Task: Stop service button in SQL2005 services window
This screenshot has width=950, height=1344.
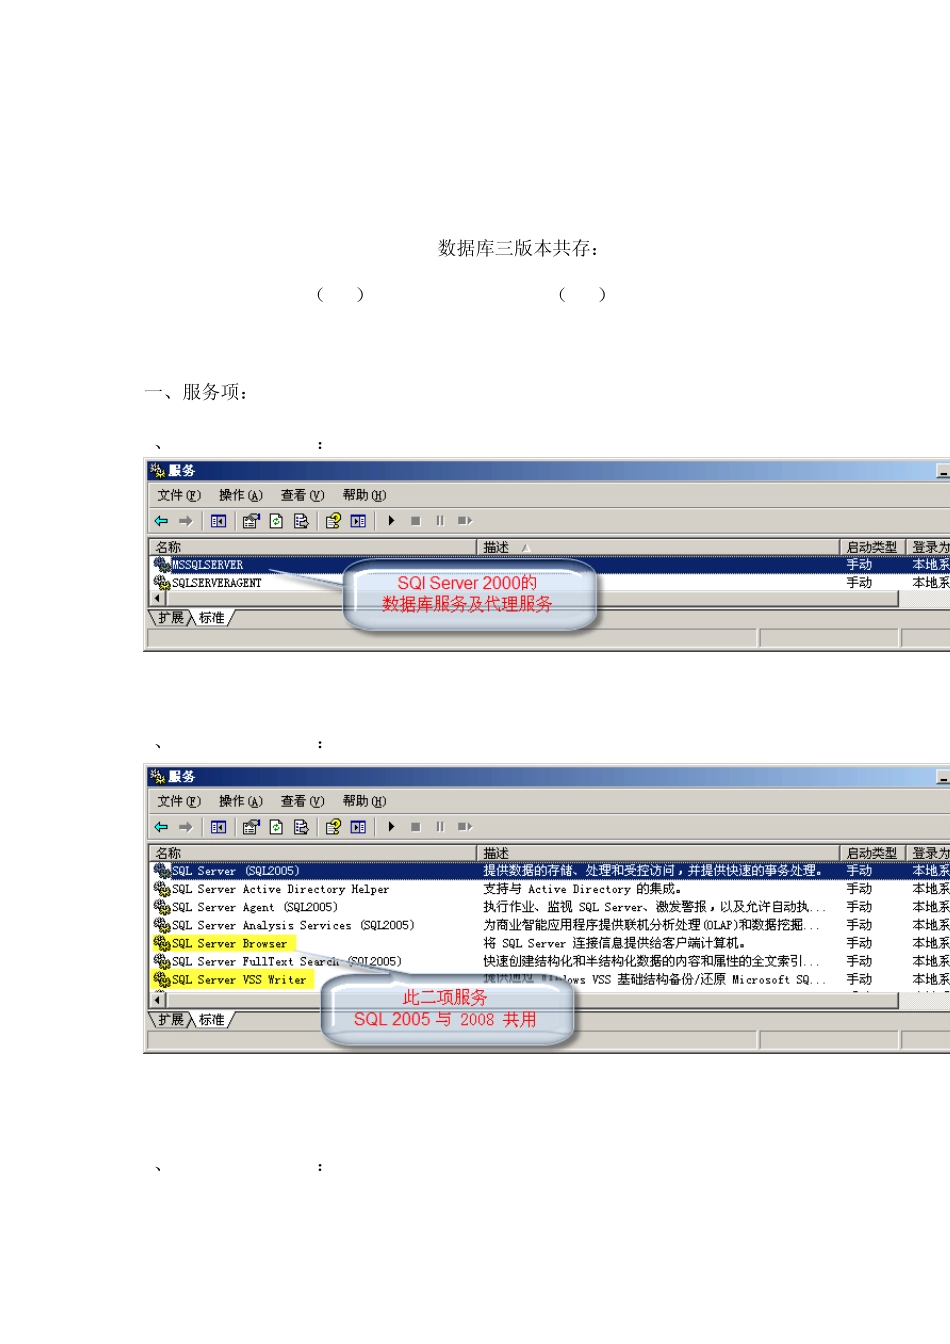Action: click(415, 827)
